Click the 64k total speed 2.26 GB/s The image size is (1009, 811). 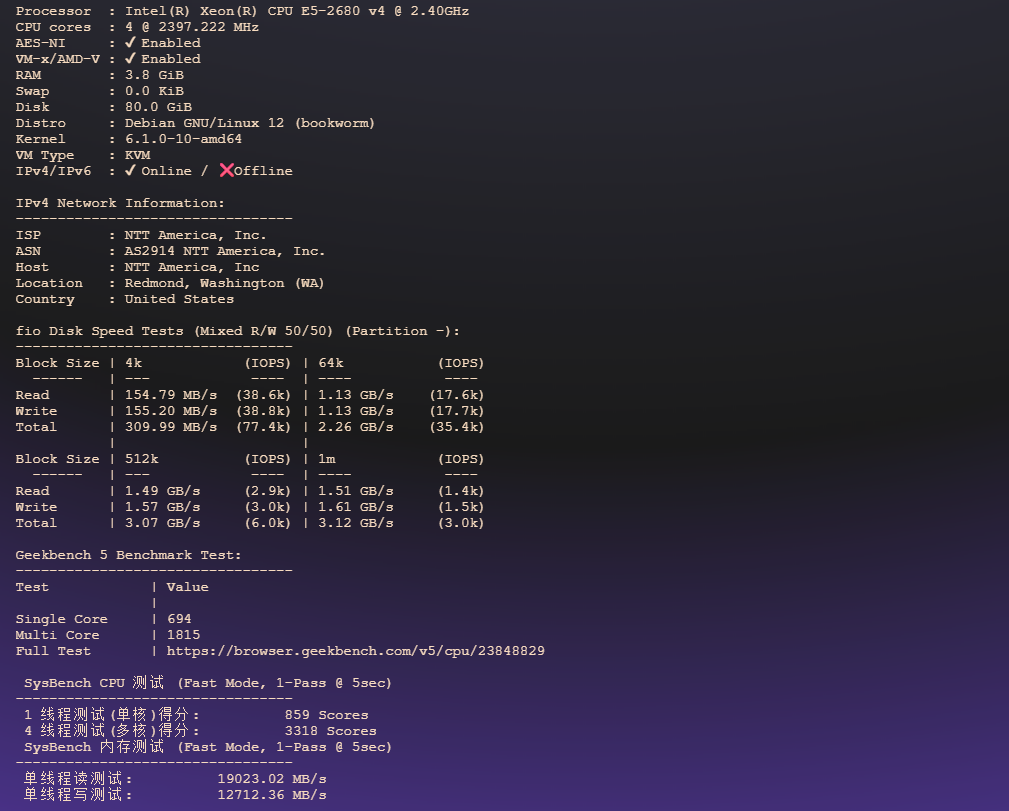pos(355,427)
